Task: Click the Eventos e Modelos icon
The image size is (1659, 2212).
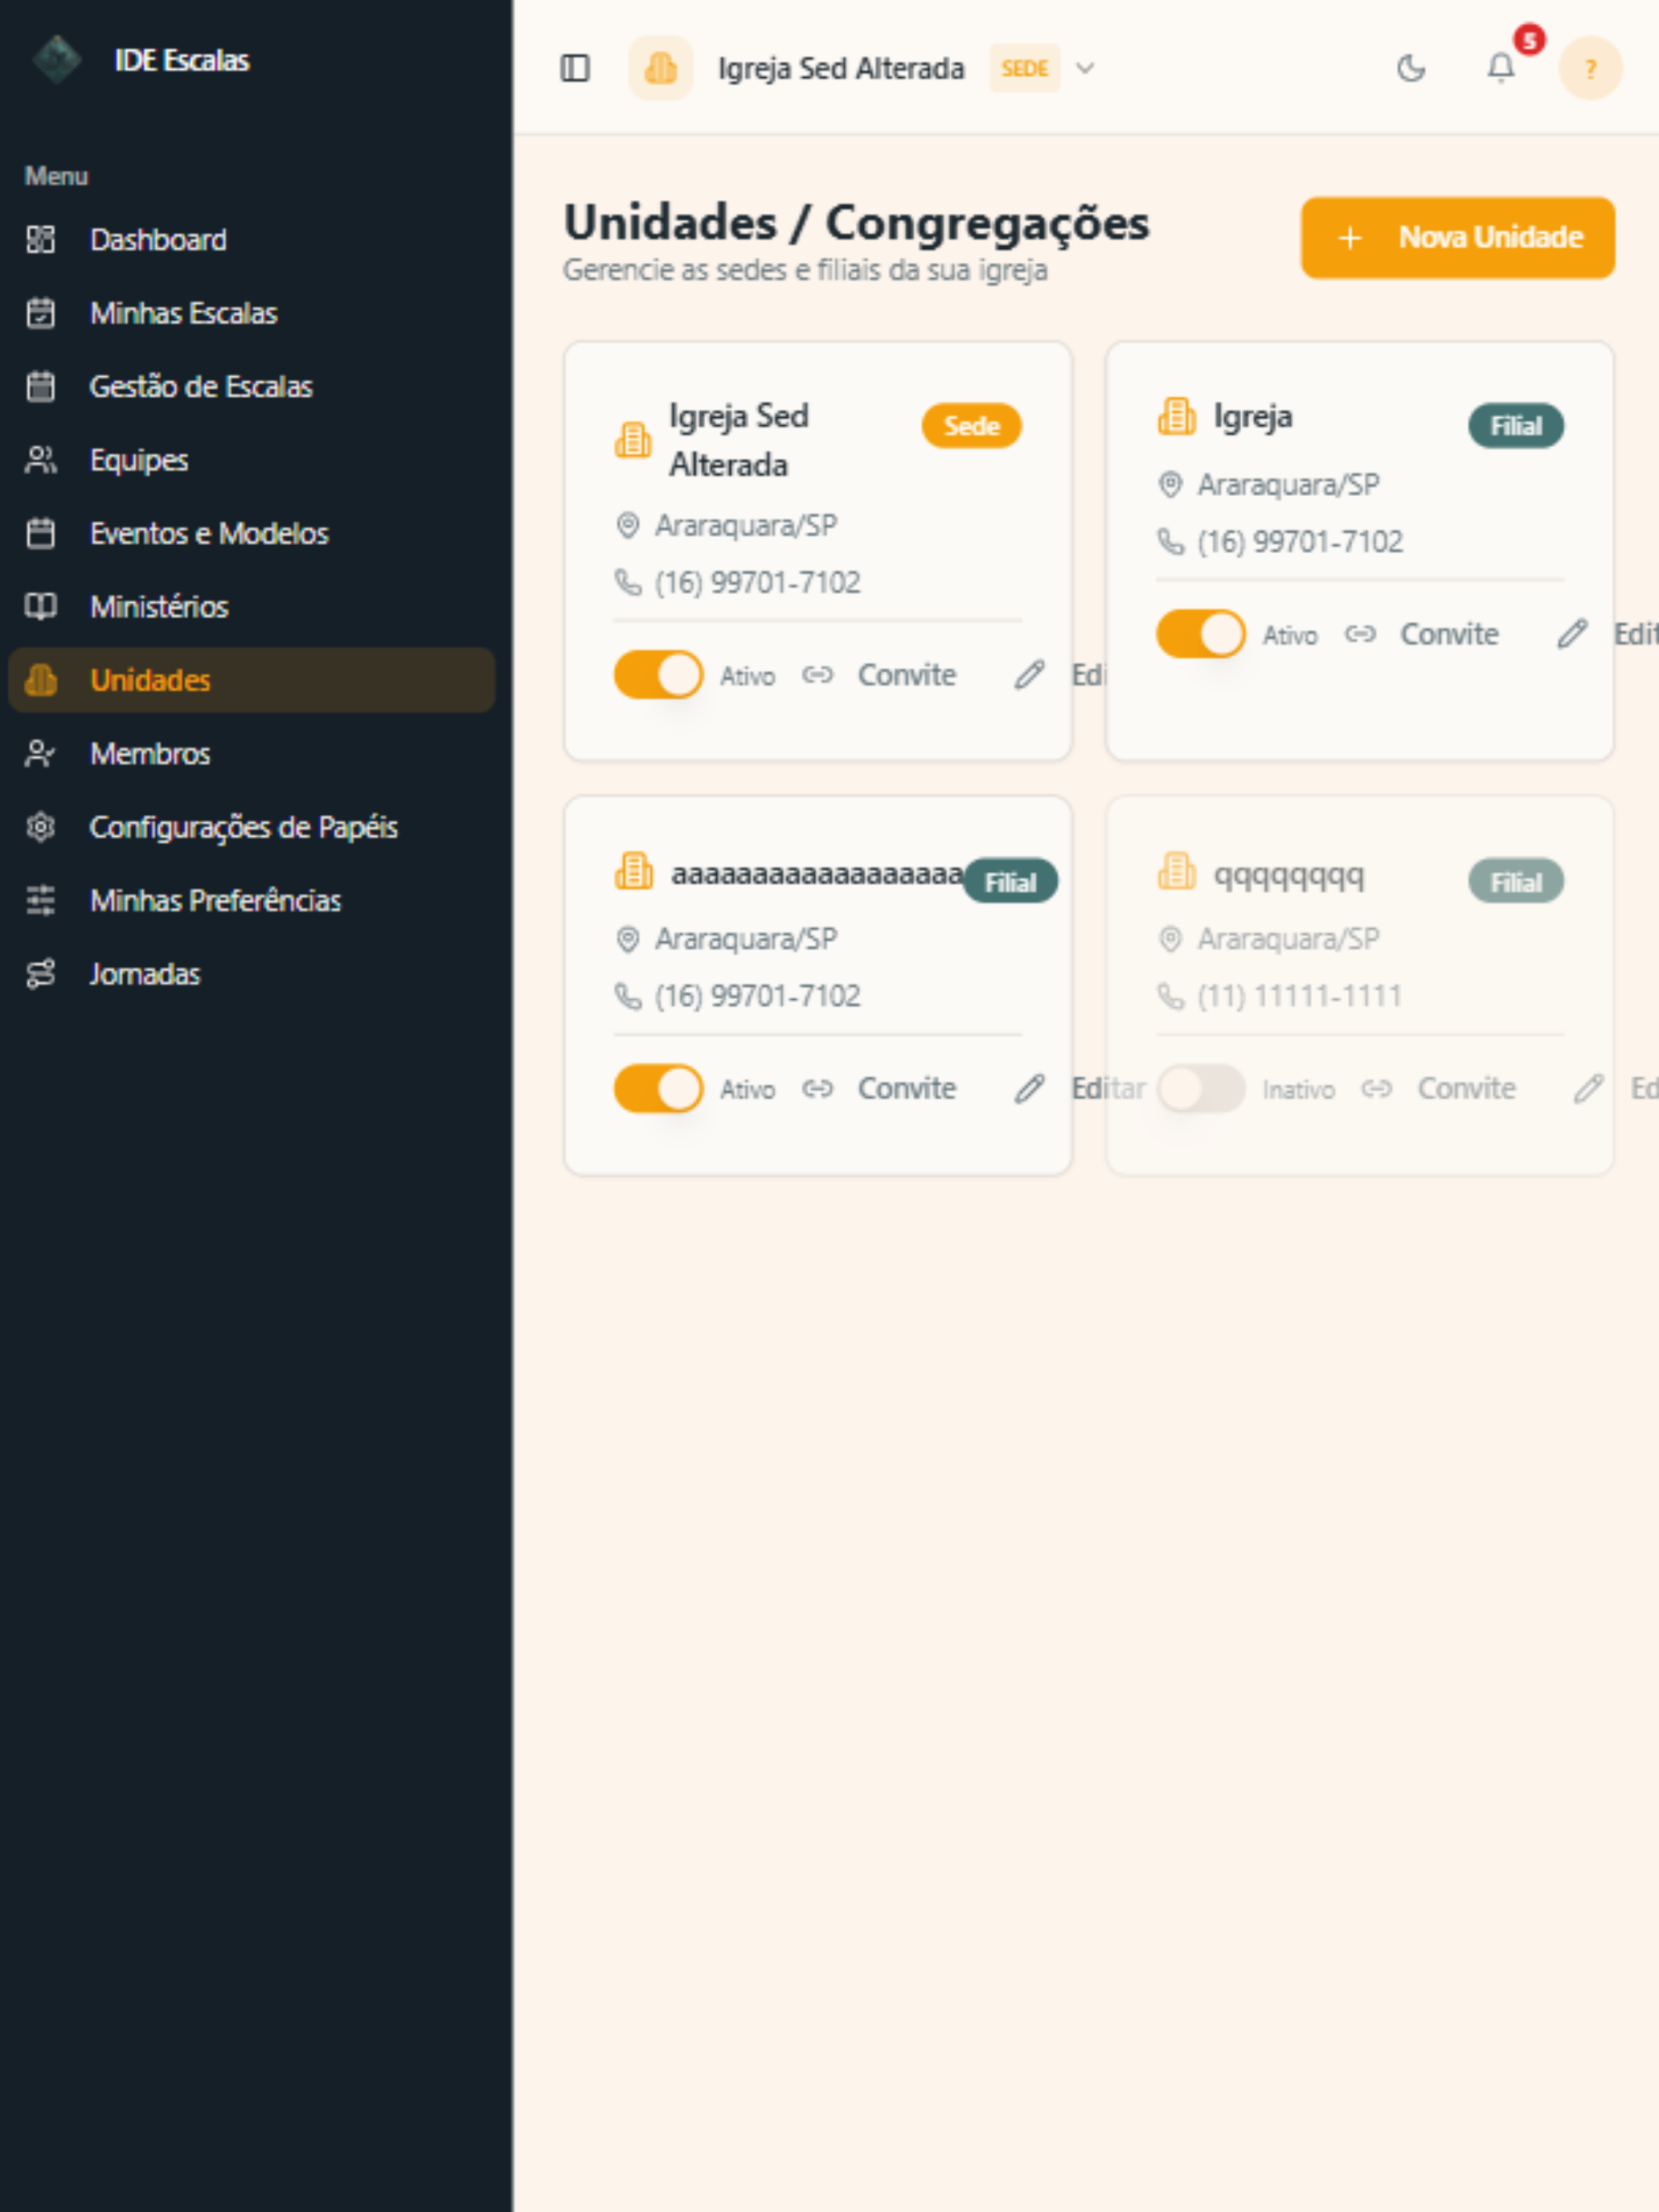Action: pos(41,533)
